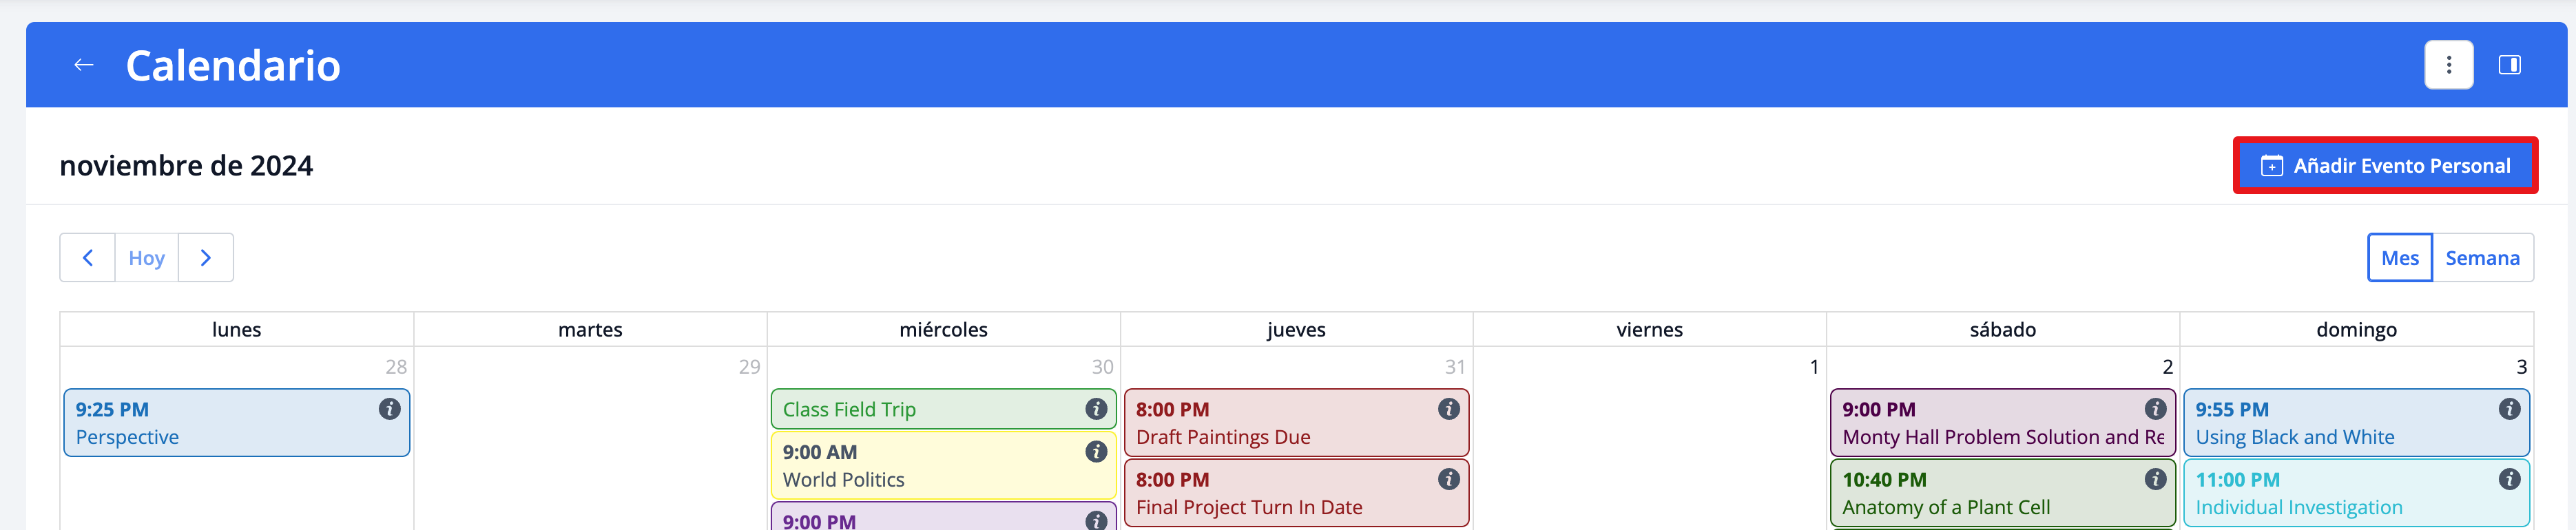Open the three-dot options menu
2576x530 pixels.
click(2448, 65)
